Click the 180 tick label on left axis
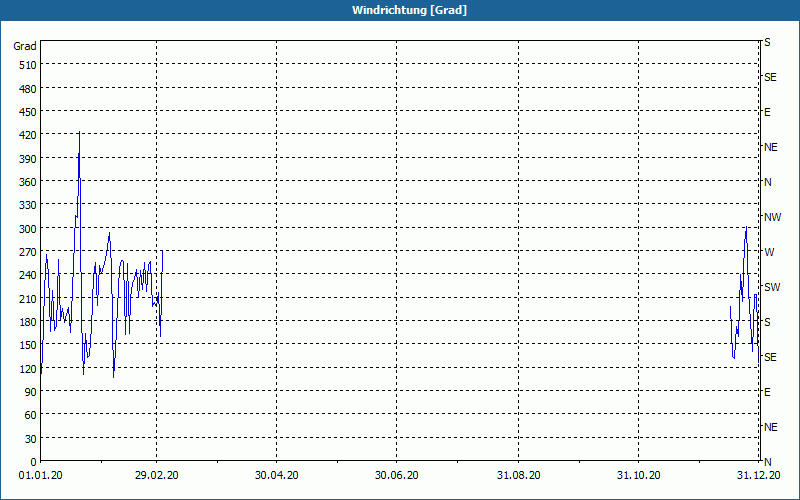Screen dimensions: 800x500 point(27,322)
